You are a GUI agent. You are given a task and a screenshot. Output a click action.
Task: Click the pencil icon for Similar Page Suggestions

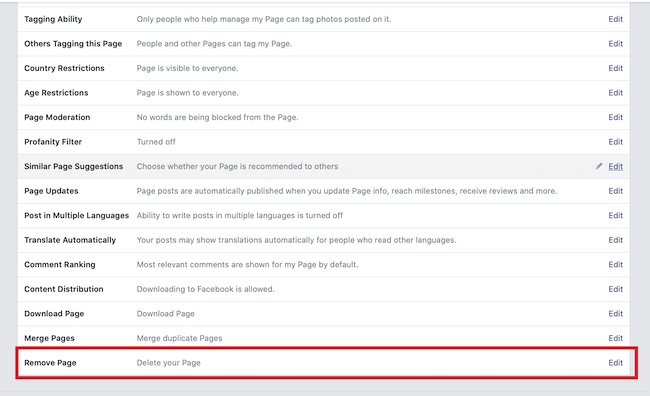599,166
